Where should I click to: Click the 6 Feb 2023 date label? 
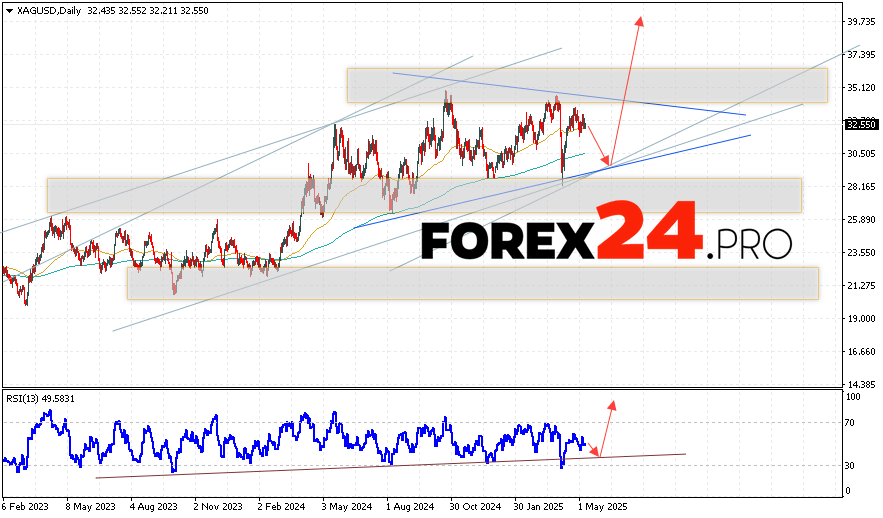coord(25,507)
